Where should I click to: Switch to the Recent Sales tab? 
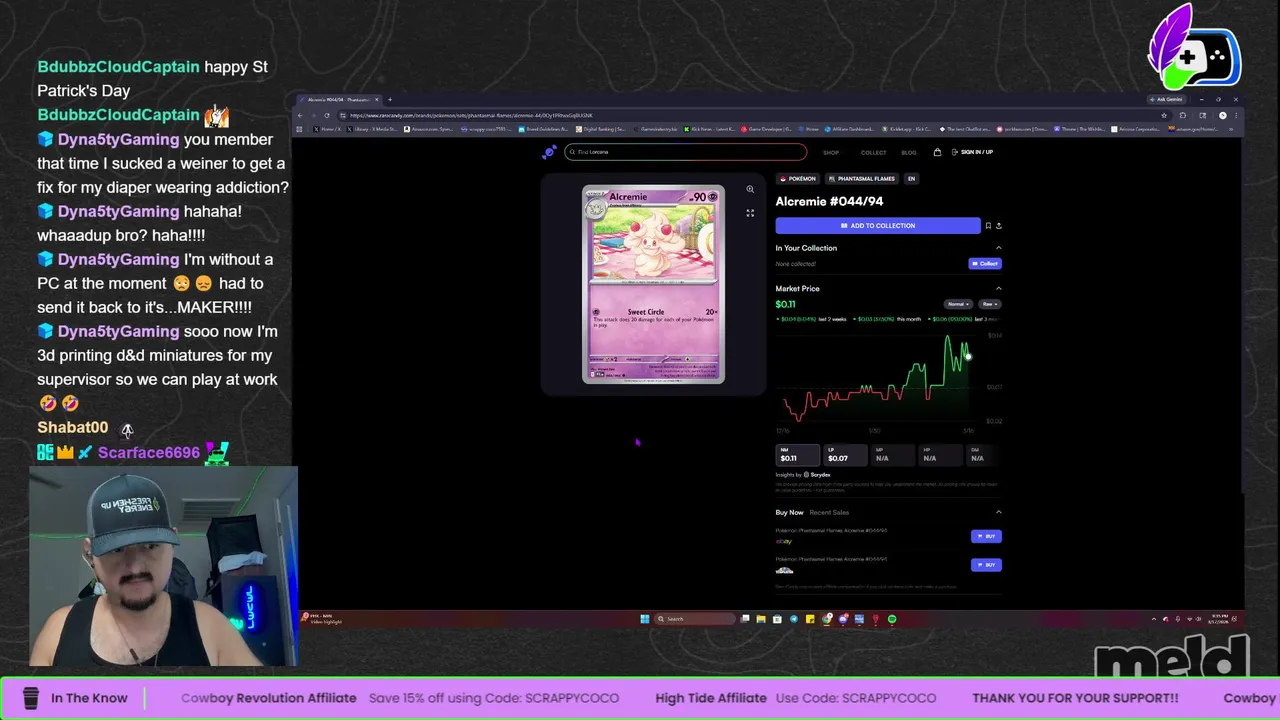click(x=829, y=513)
